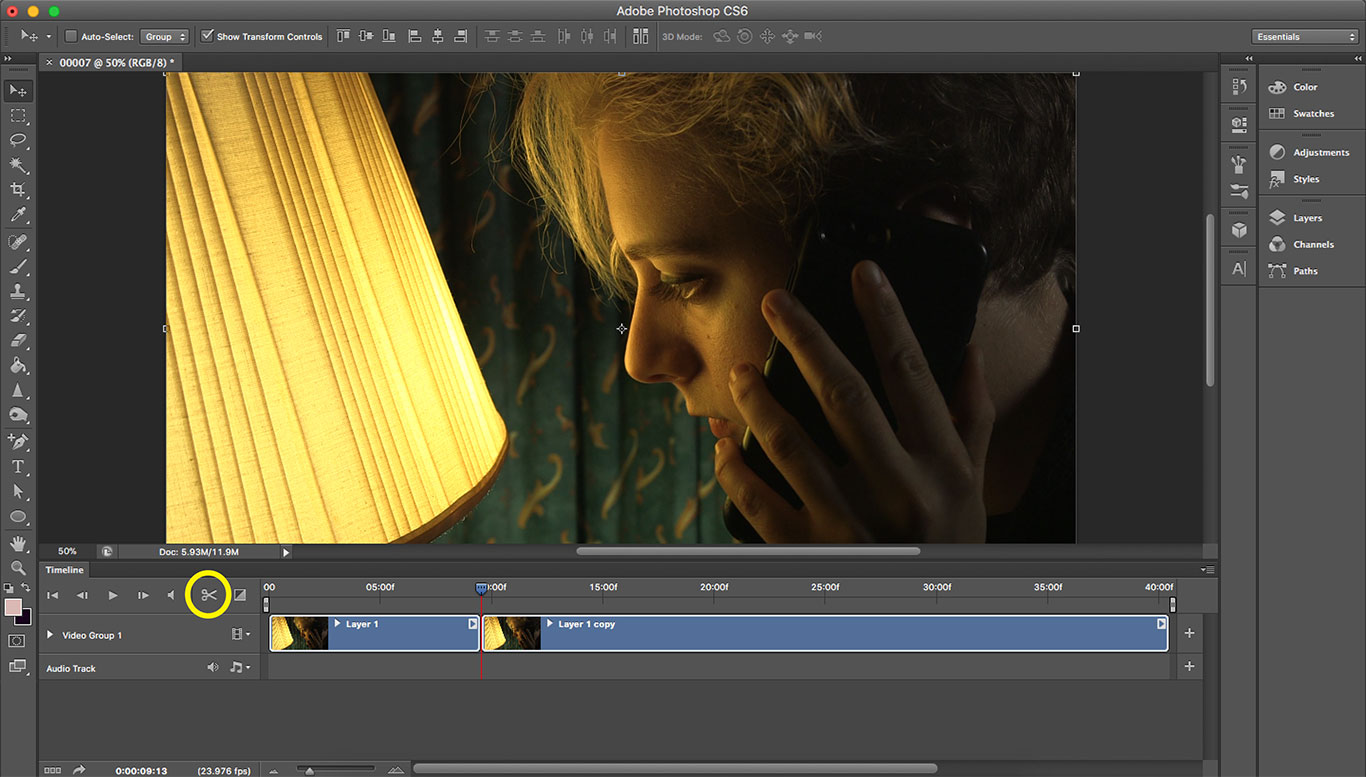
Task: Open the Swatches panel
Action: click(1311, 113)
